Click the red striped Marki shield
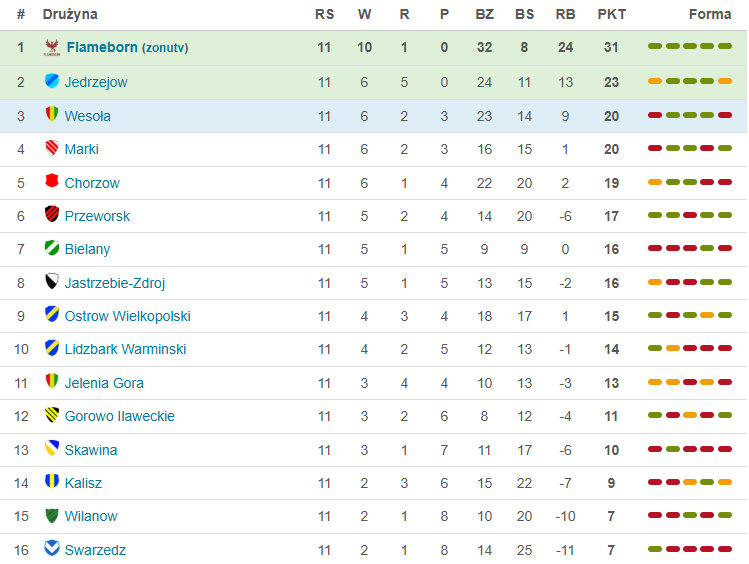The image size is (749, 564). [52, 149]
